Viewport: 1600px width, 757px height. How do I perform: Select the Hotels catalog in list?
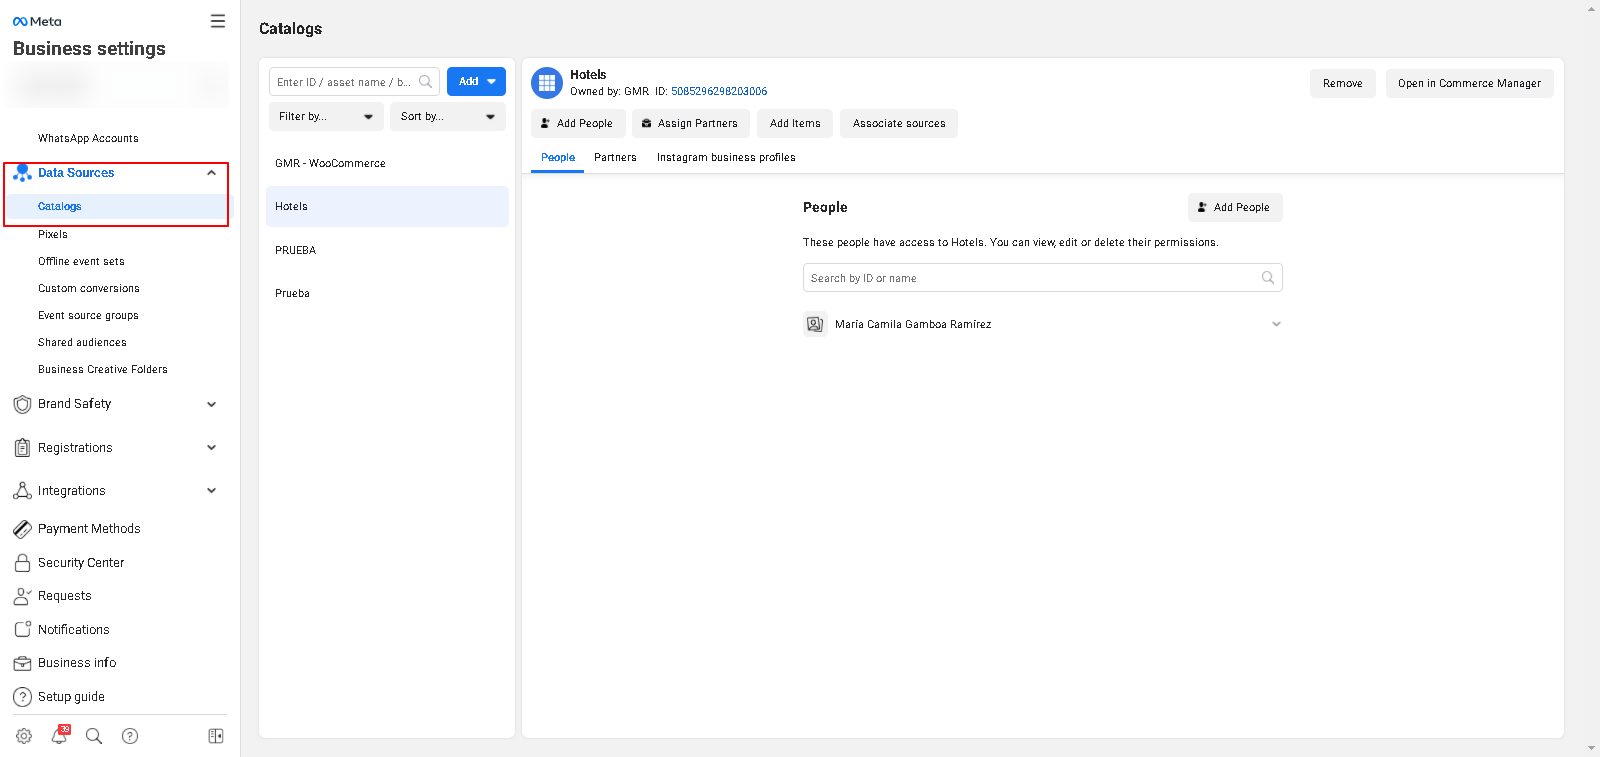[387, 207]
